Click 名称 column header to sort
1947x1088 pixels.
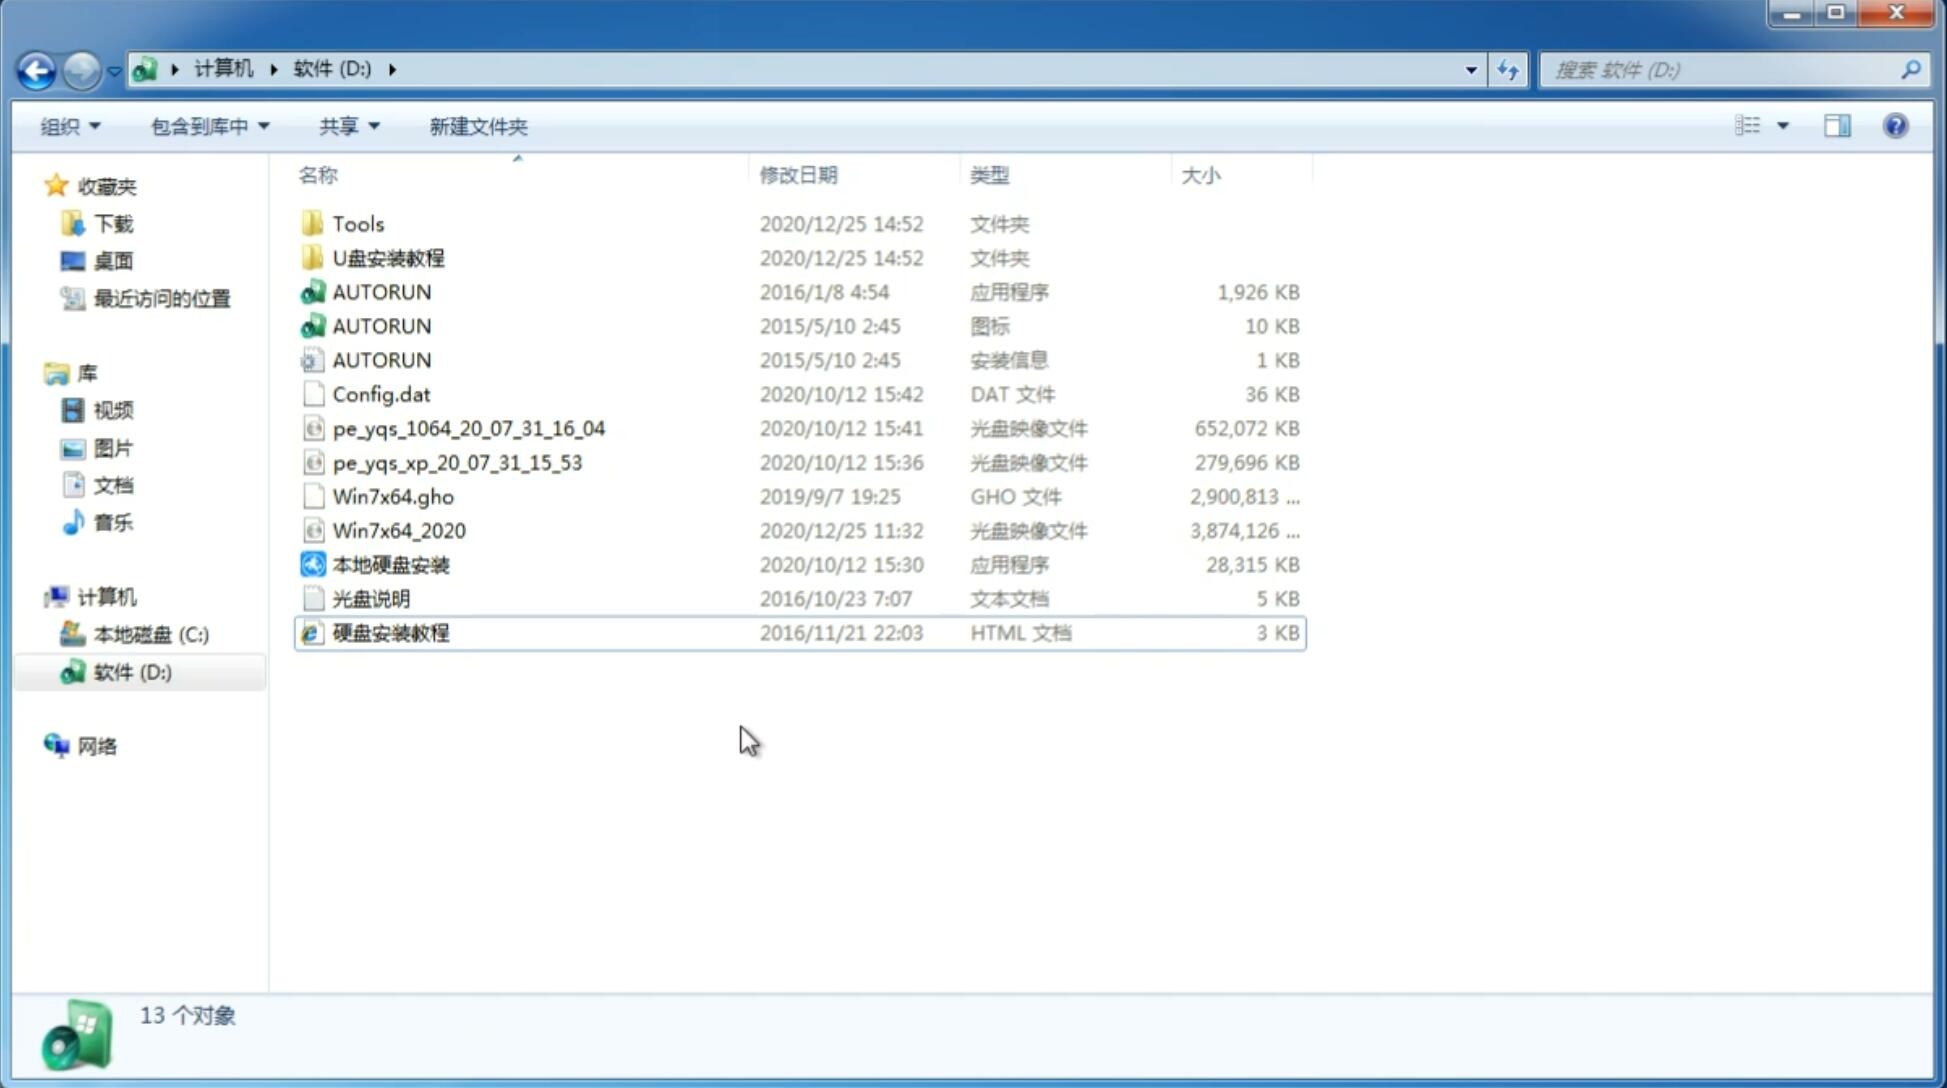318,174
